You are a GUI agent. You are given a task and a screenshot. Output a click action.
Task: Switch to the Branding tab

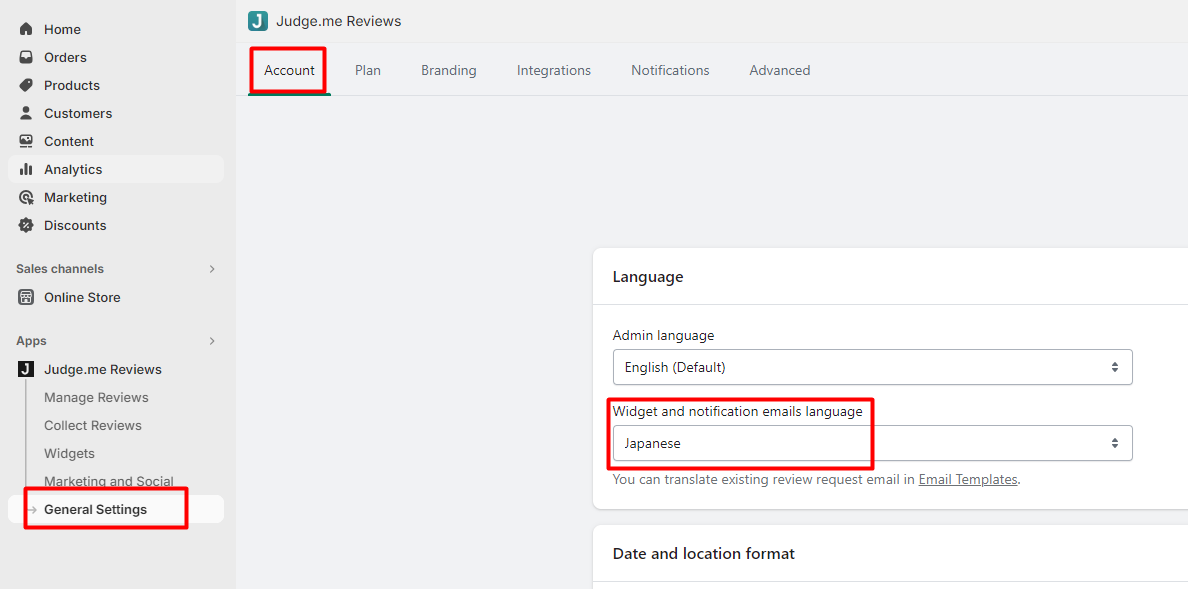(449, 70)
